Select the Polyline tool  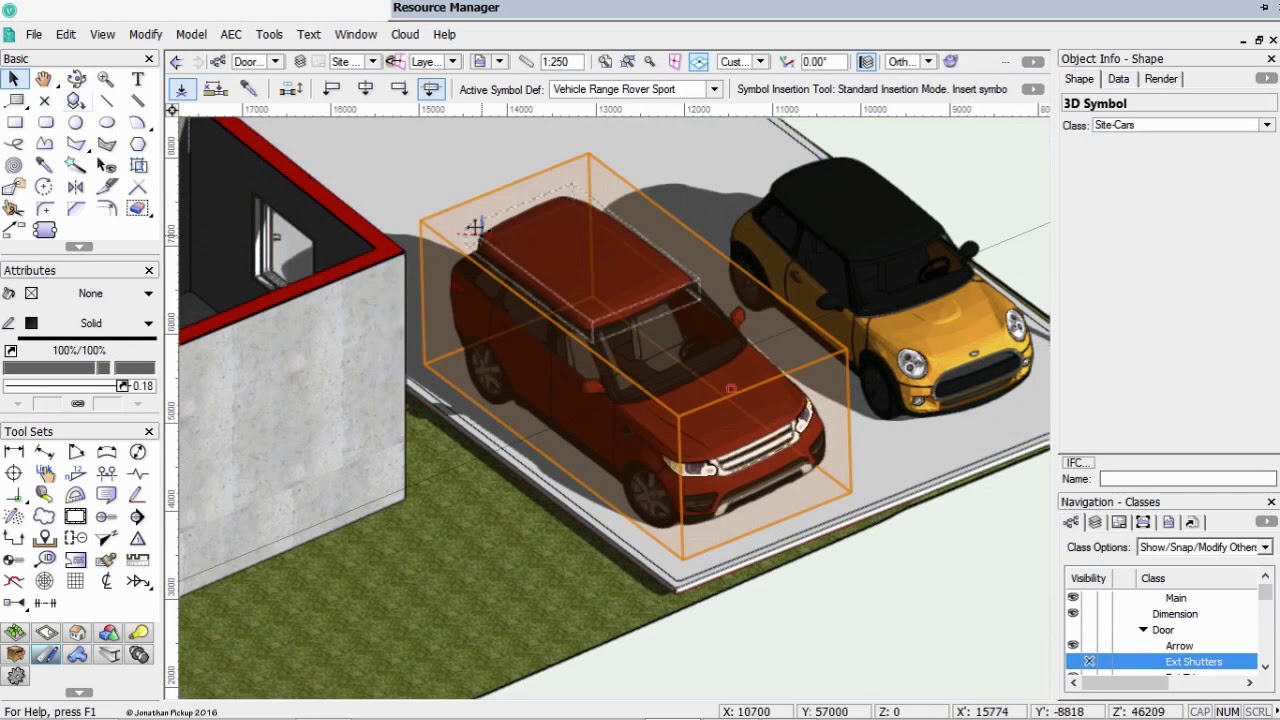pos(45,144)
